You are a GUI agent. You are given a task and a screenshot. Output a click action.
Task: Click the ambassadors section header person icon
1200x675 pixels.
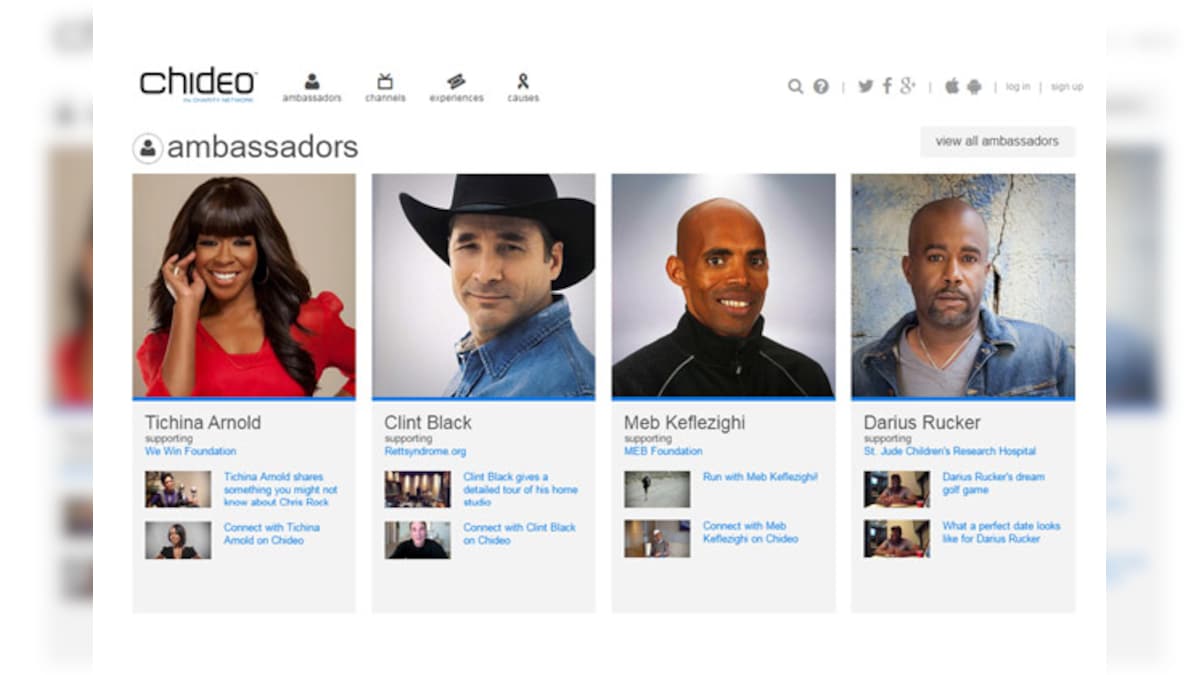[148, 146]
